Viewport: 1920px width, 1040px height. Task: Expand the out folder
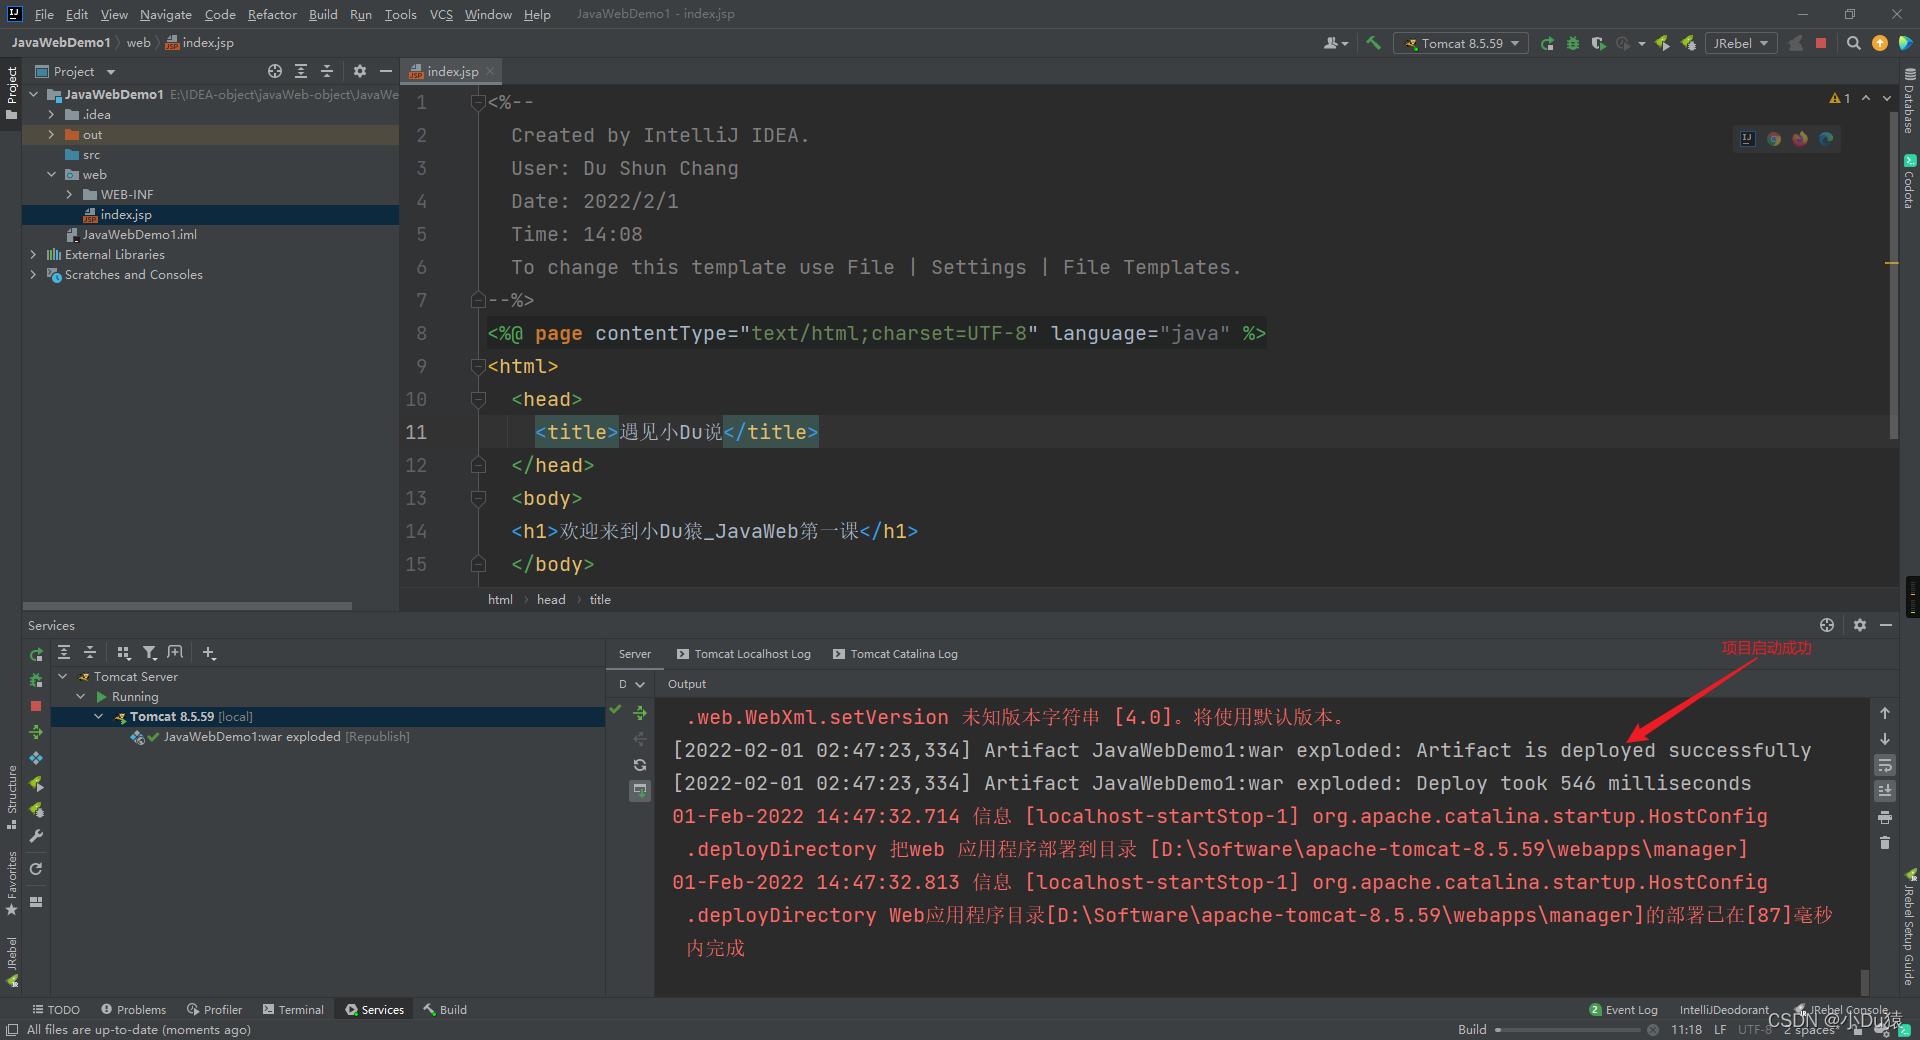pos(52,134)
